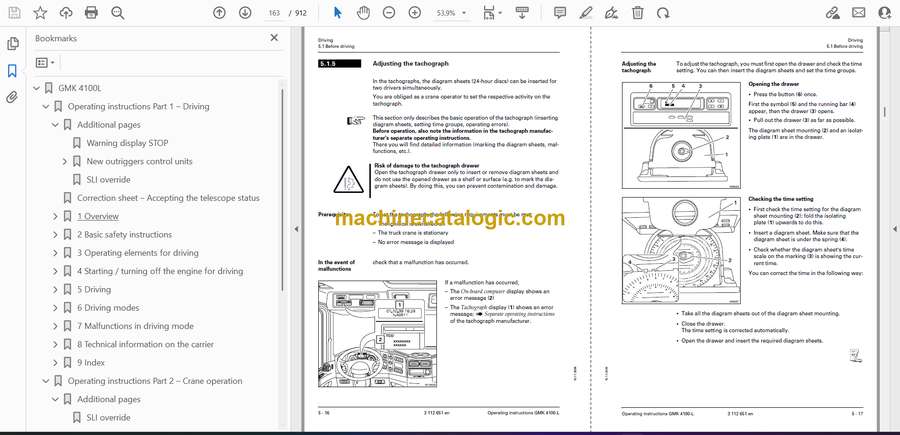Edit the page number field
This screenshot has height=435, width=900.
pyautogui.click(x=274, y=13)
